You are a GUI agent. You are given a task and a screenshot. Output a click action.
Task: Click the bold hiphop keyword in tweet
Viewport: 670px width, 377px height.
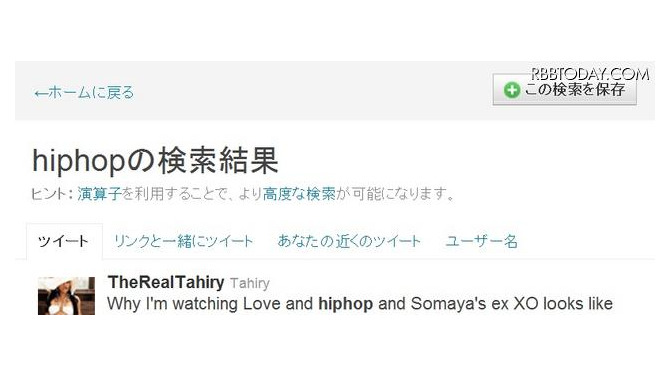pos(345,304)
